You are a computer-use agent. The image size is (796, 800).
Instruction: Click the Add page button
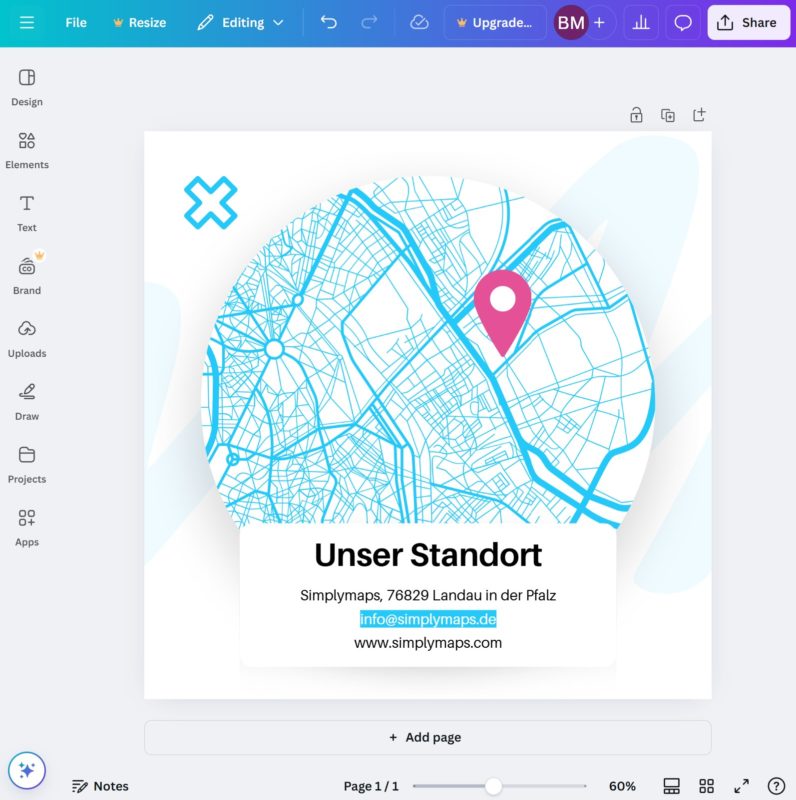click(427, 737)
